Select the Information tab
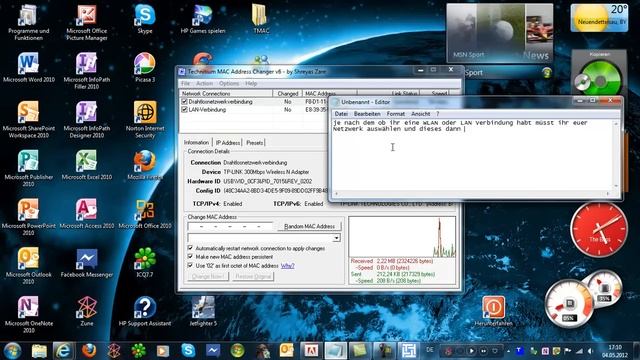Image resolution: width=640 pixels, height=360 pixels. [196, 142]
